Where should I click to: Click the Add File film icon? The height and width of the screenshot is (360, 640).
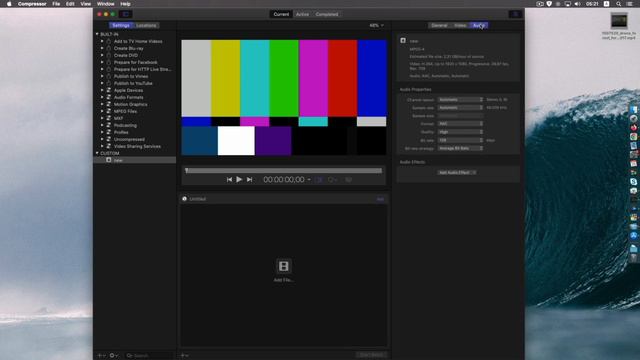[284, 266]
